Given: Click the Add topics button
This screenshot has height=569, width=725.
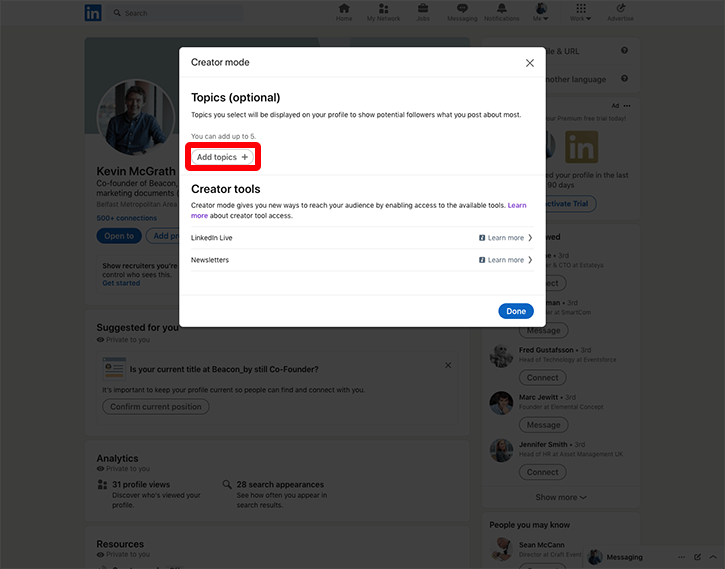Looking at the screenshot, I should tap(222, 157).
